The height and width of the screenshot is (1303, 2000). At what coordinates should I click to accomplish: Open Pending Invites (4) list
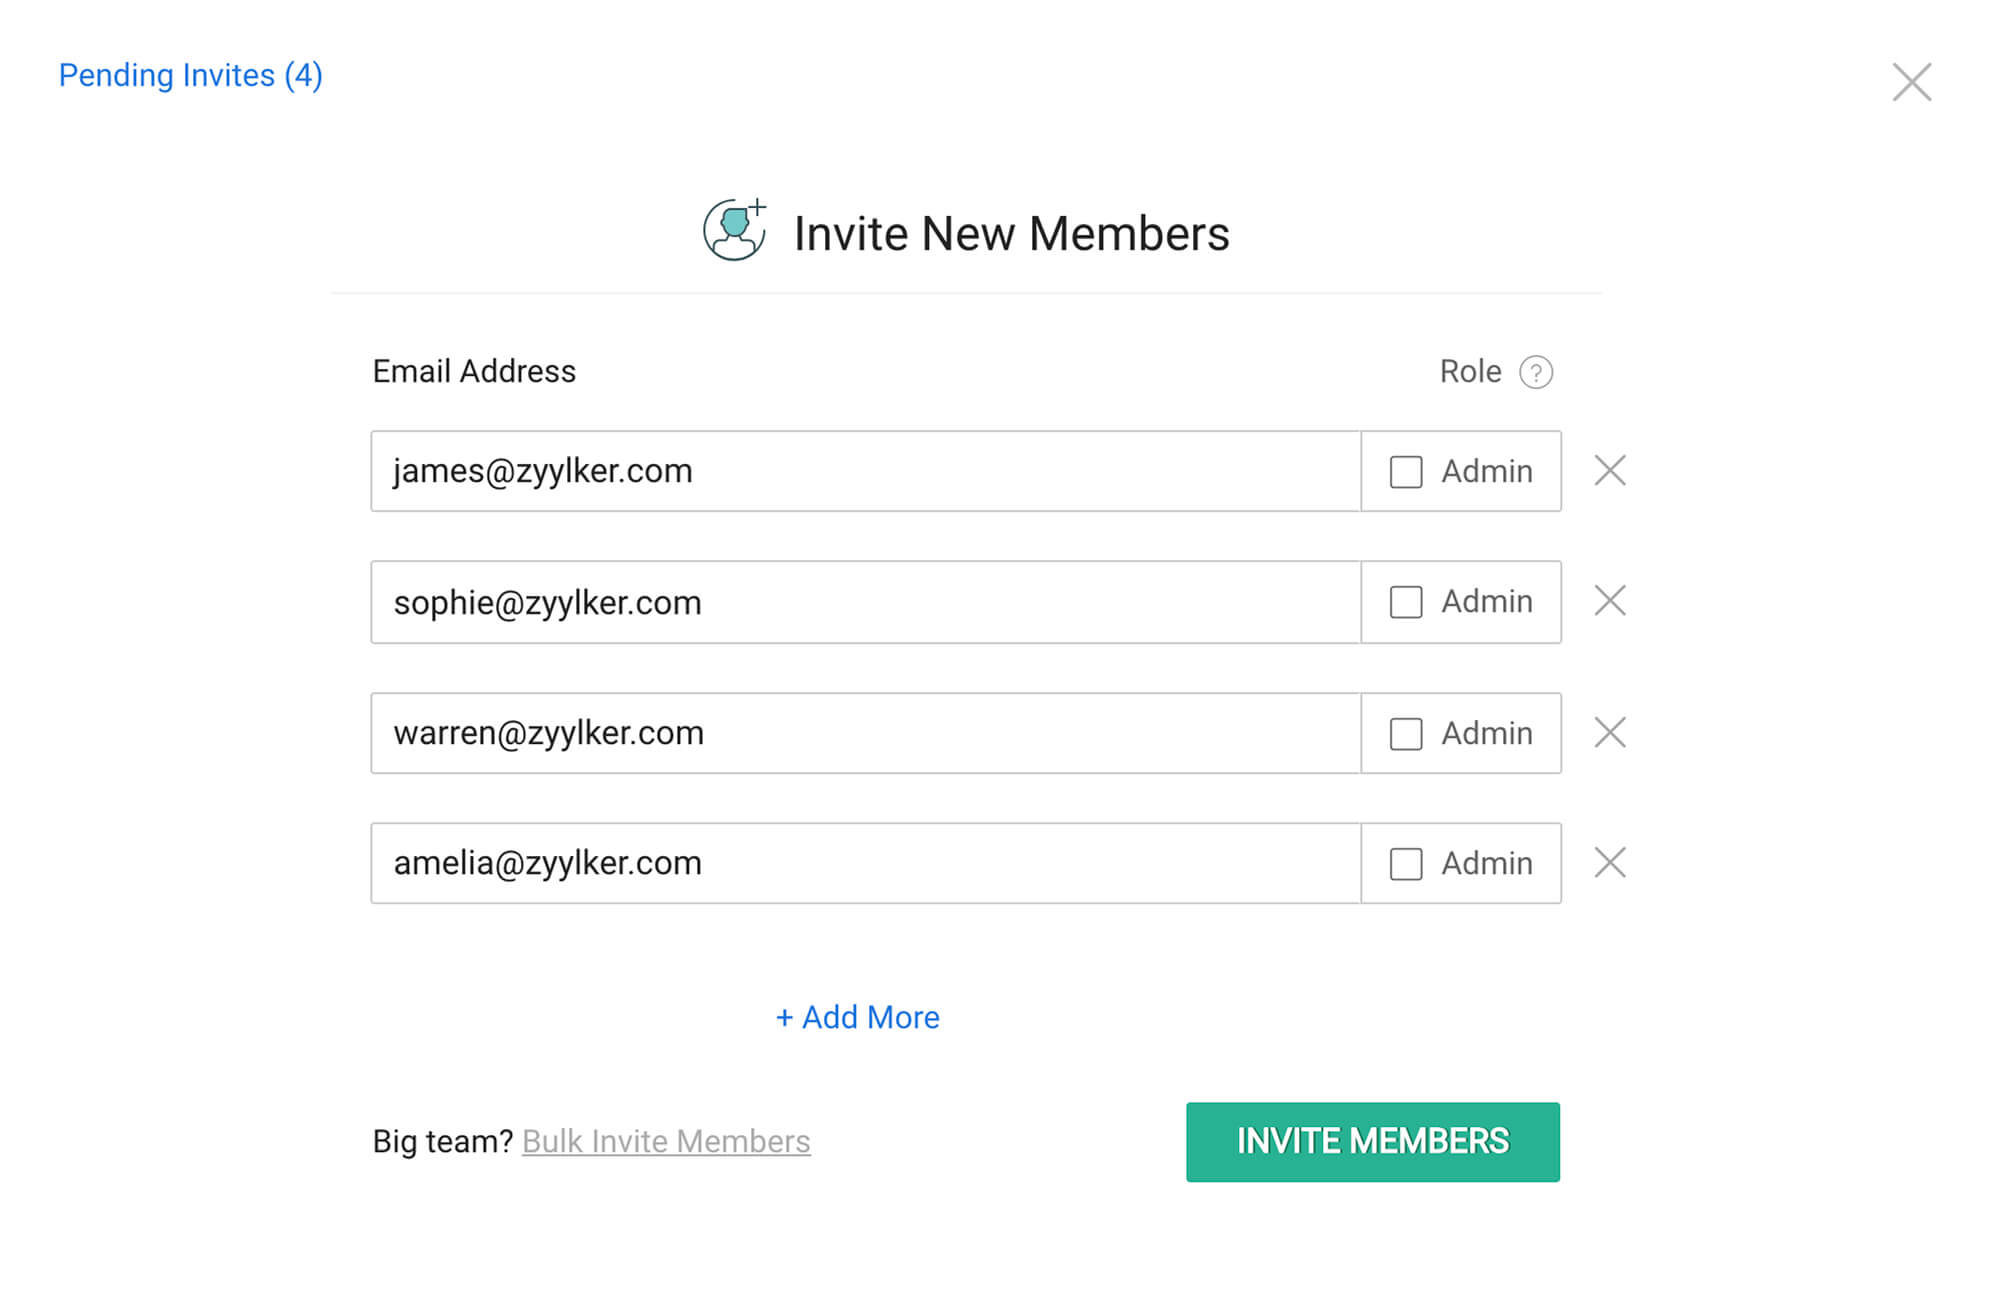[x=190, y=76]
